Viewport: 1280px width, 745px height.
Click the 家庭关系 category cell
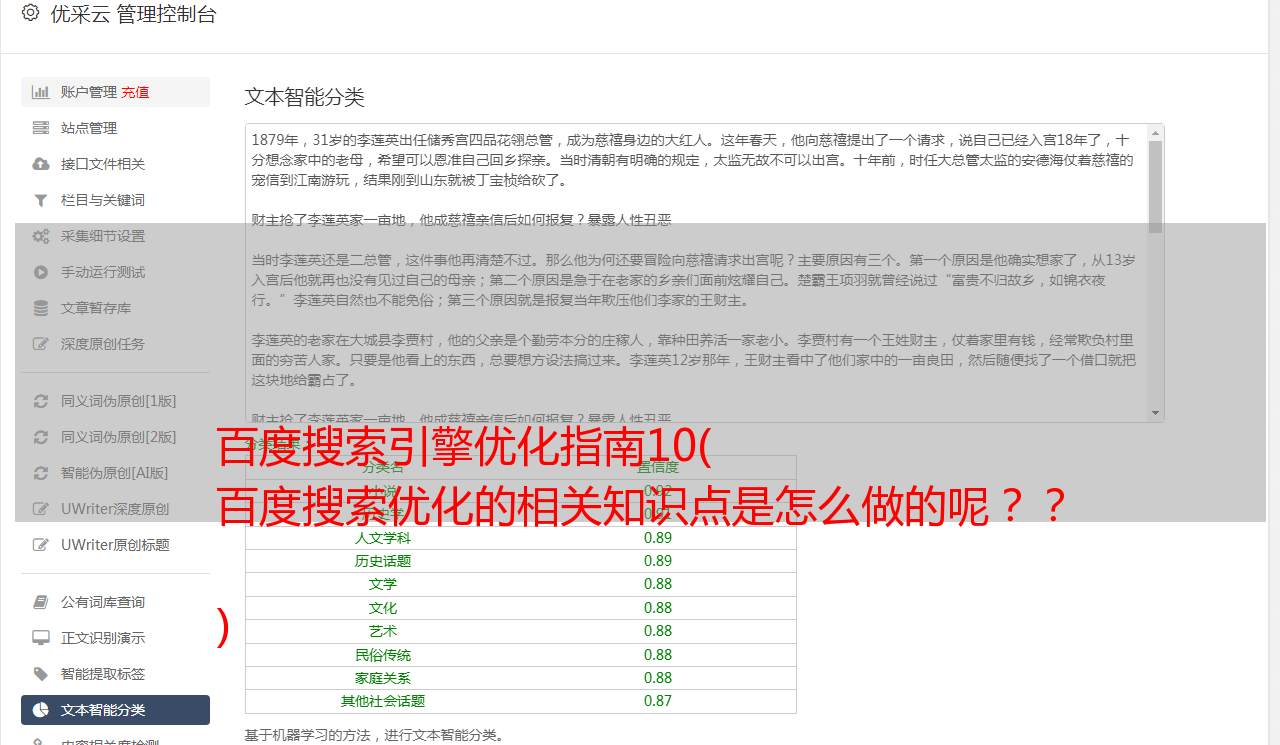click(383, 678)
